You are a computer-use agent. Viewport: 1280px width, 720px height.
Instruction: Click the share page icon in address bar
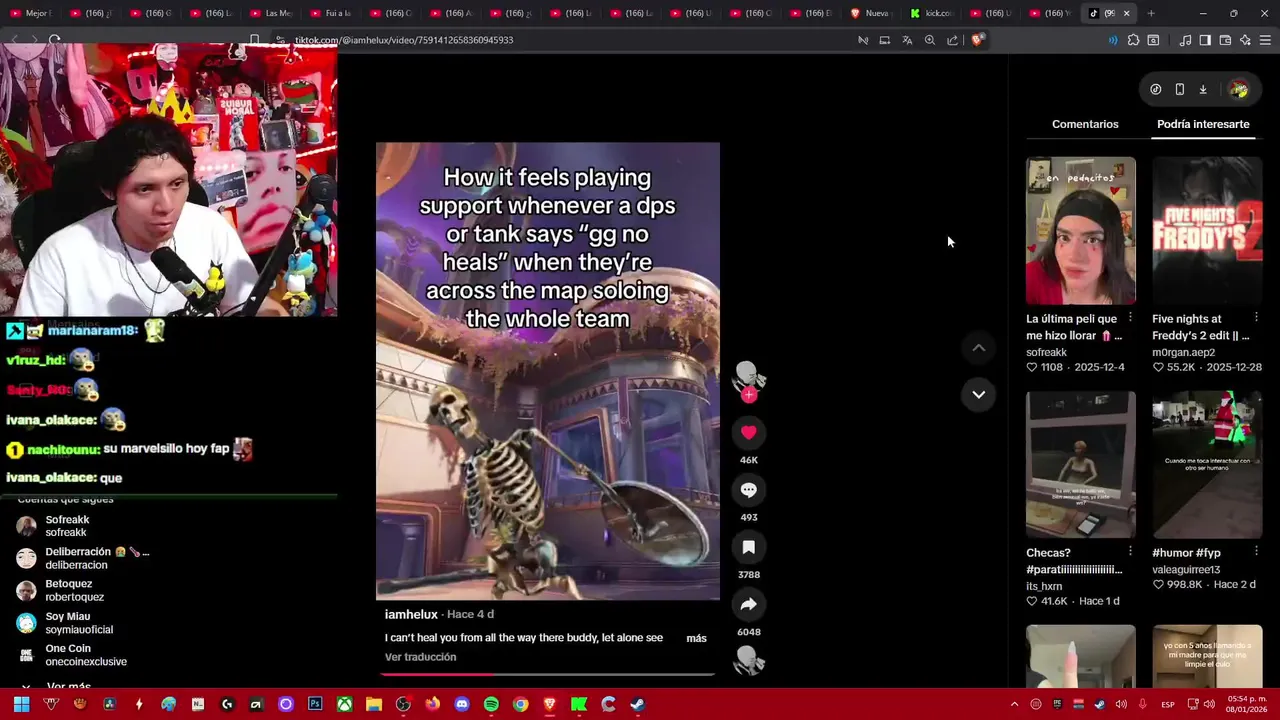(952, 40)
